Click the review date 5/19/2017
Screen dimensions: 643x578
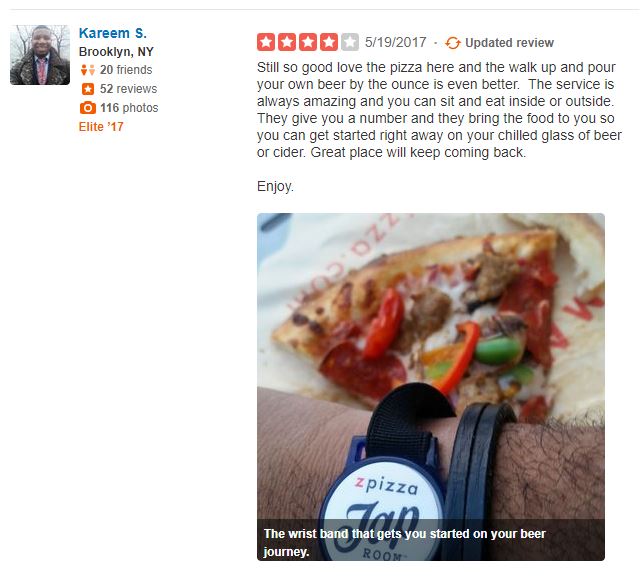click(395, 42)
